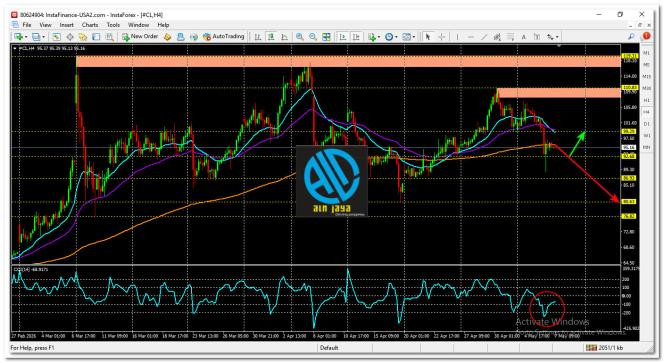The width and height of the screenshot is (664, 363).
Task: Open the Charts menu
Action: pos(90,25)
